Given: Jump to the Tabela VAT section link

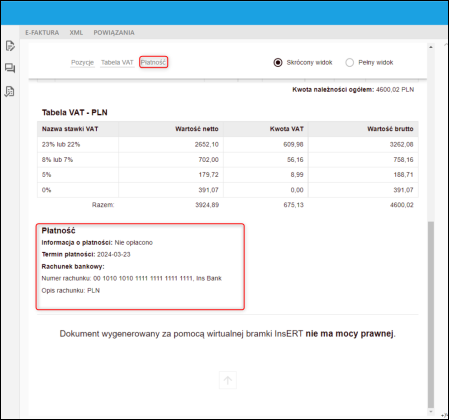Looking at the screenshot, I should (x=117, y=62).
